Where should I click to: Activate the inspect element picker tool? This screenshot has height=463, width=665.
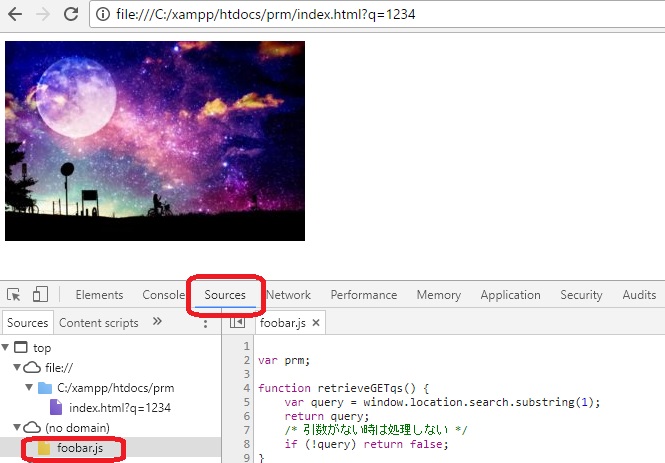click(14, 294)
